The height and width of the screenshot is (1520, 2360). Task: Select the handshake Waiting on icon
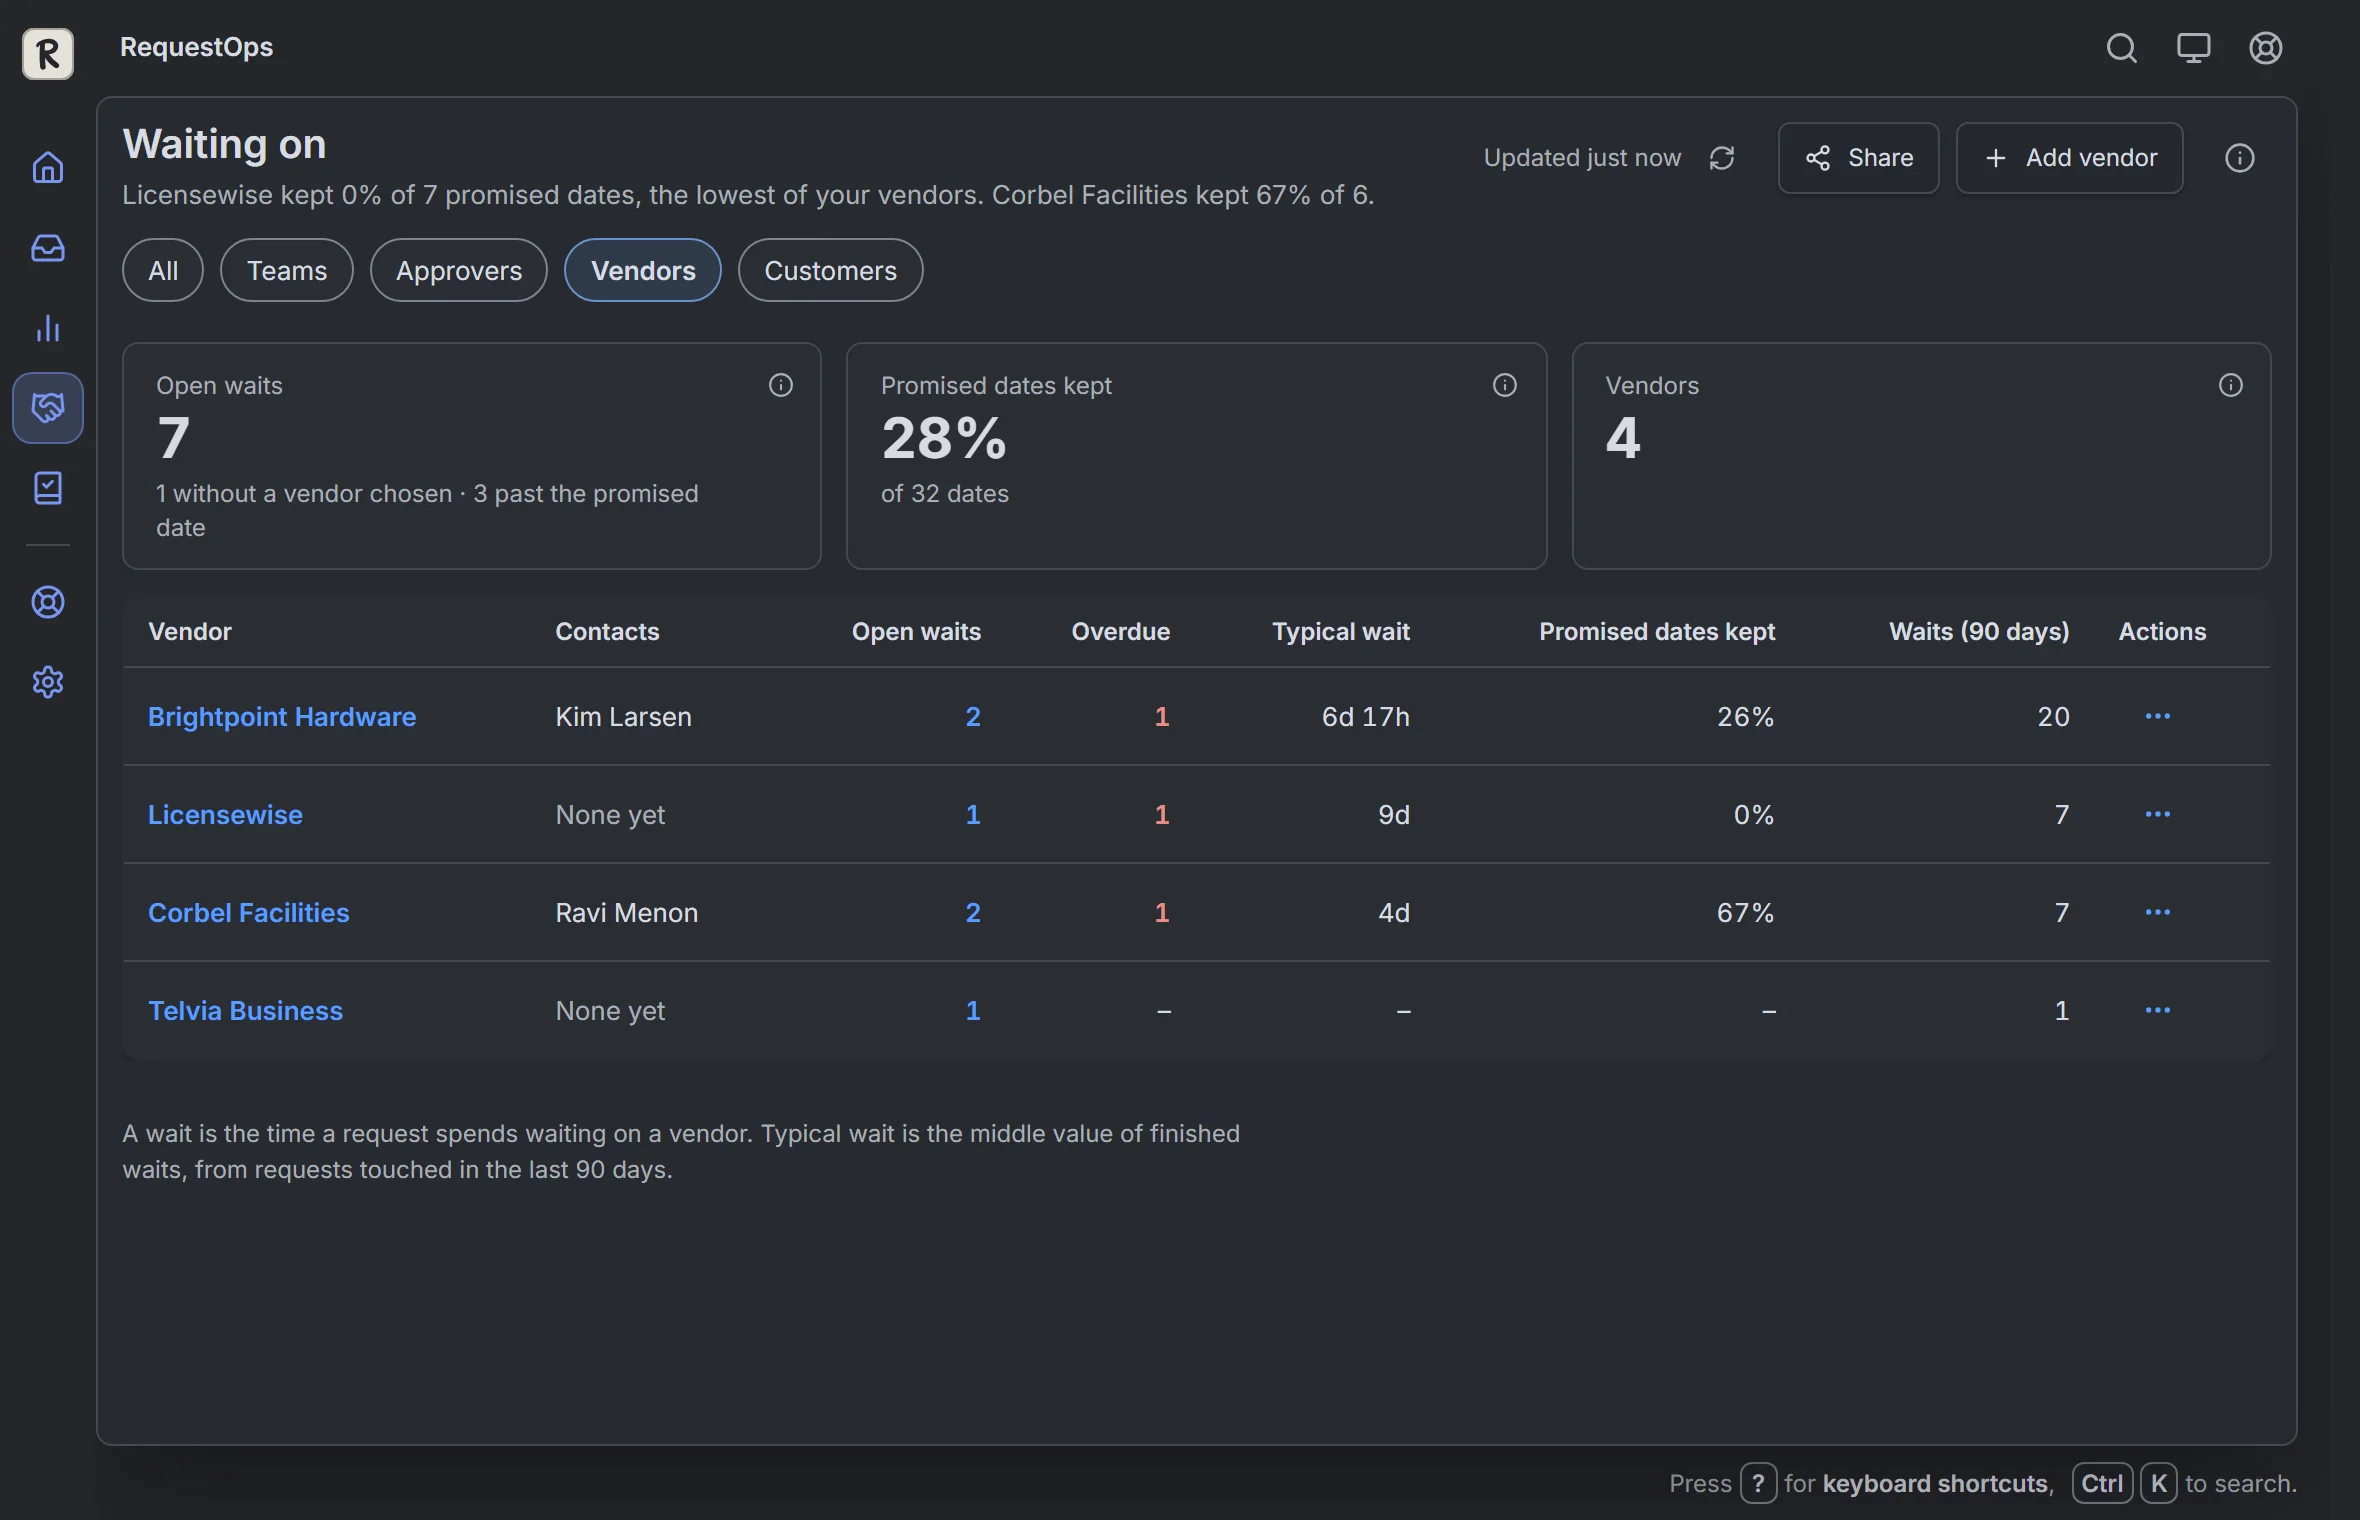[x=48, y=408]
